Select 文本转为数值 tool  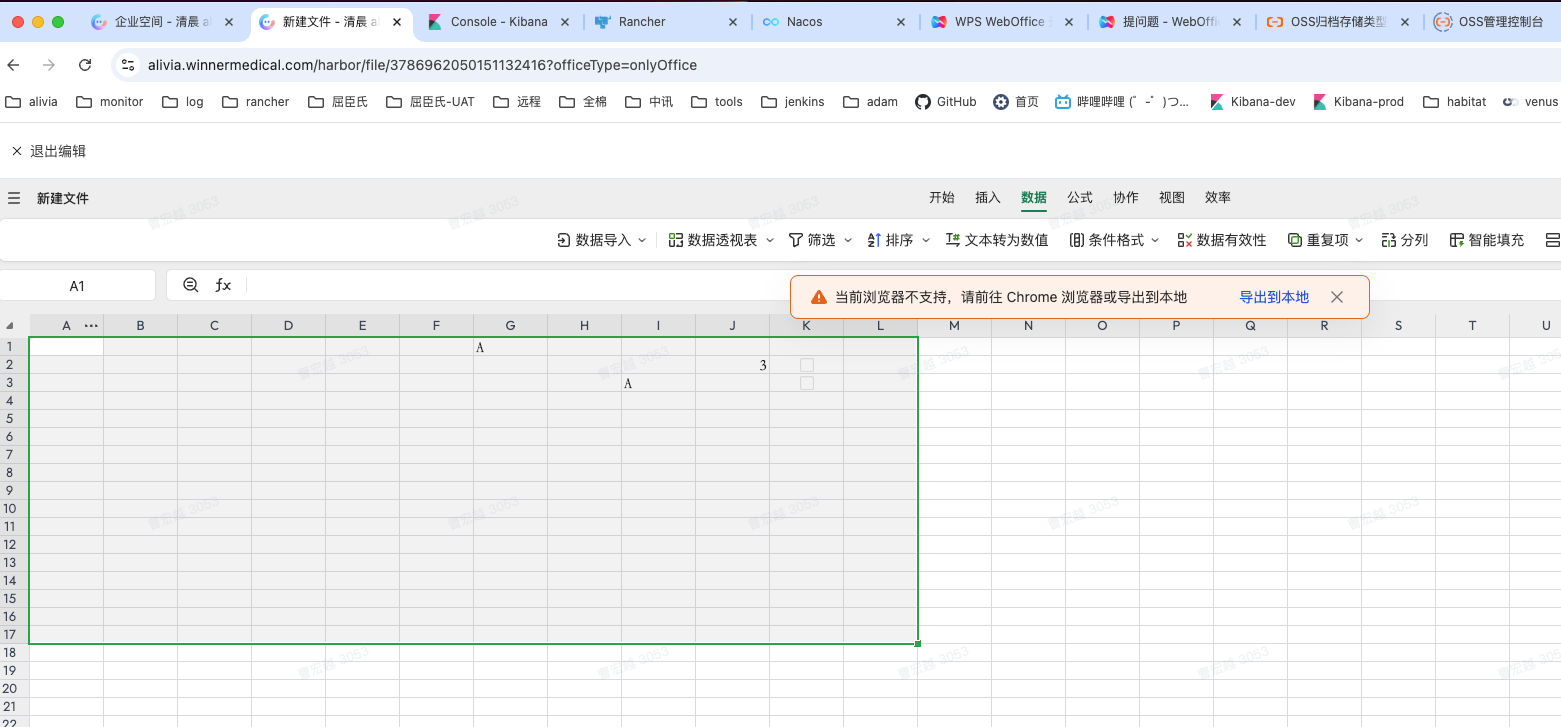click(997, 240)
